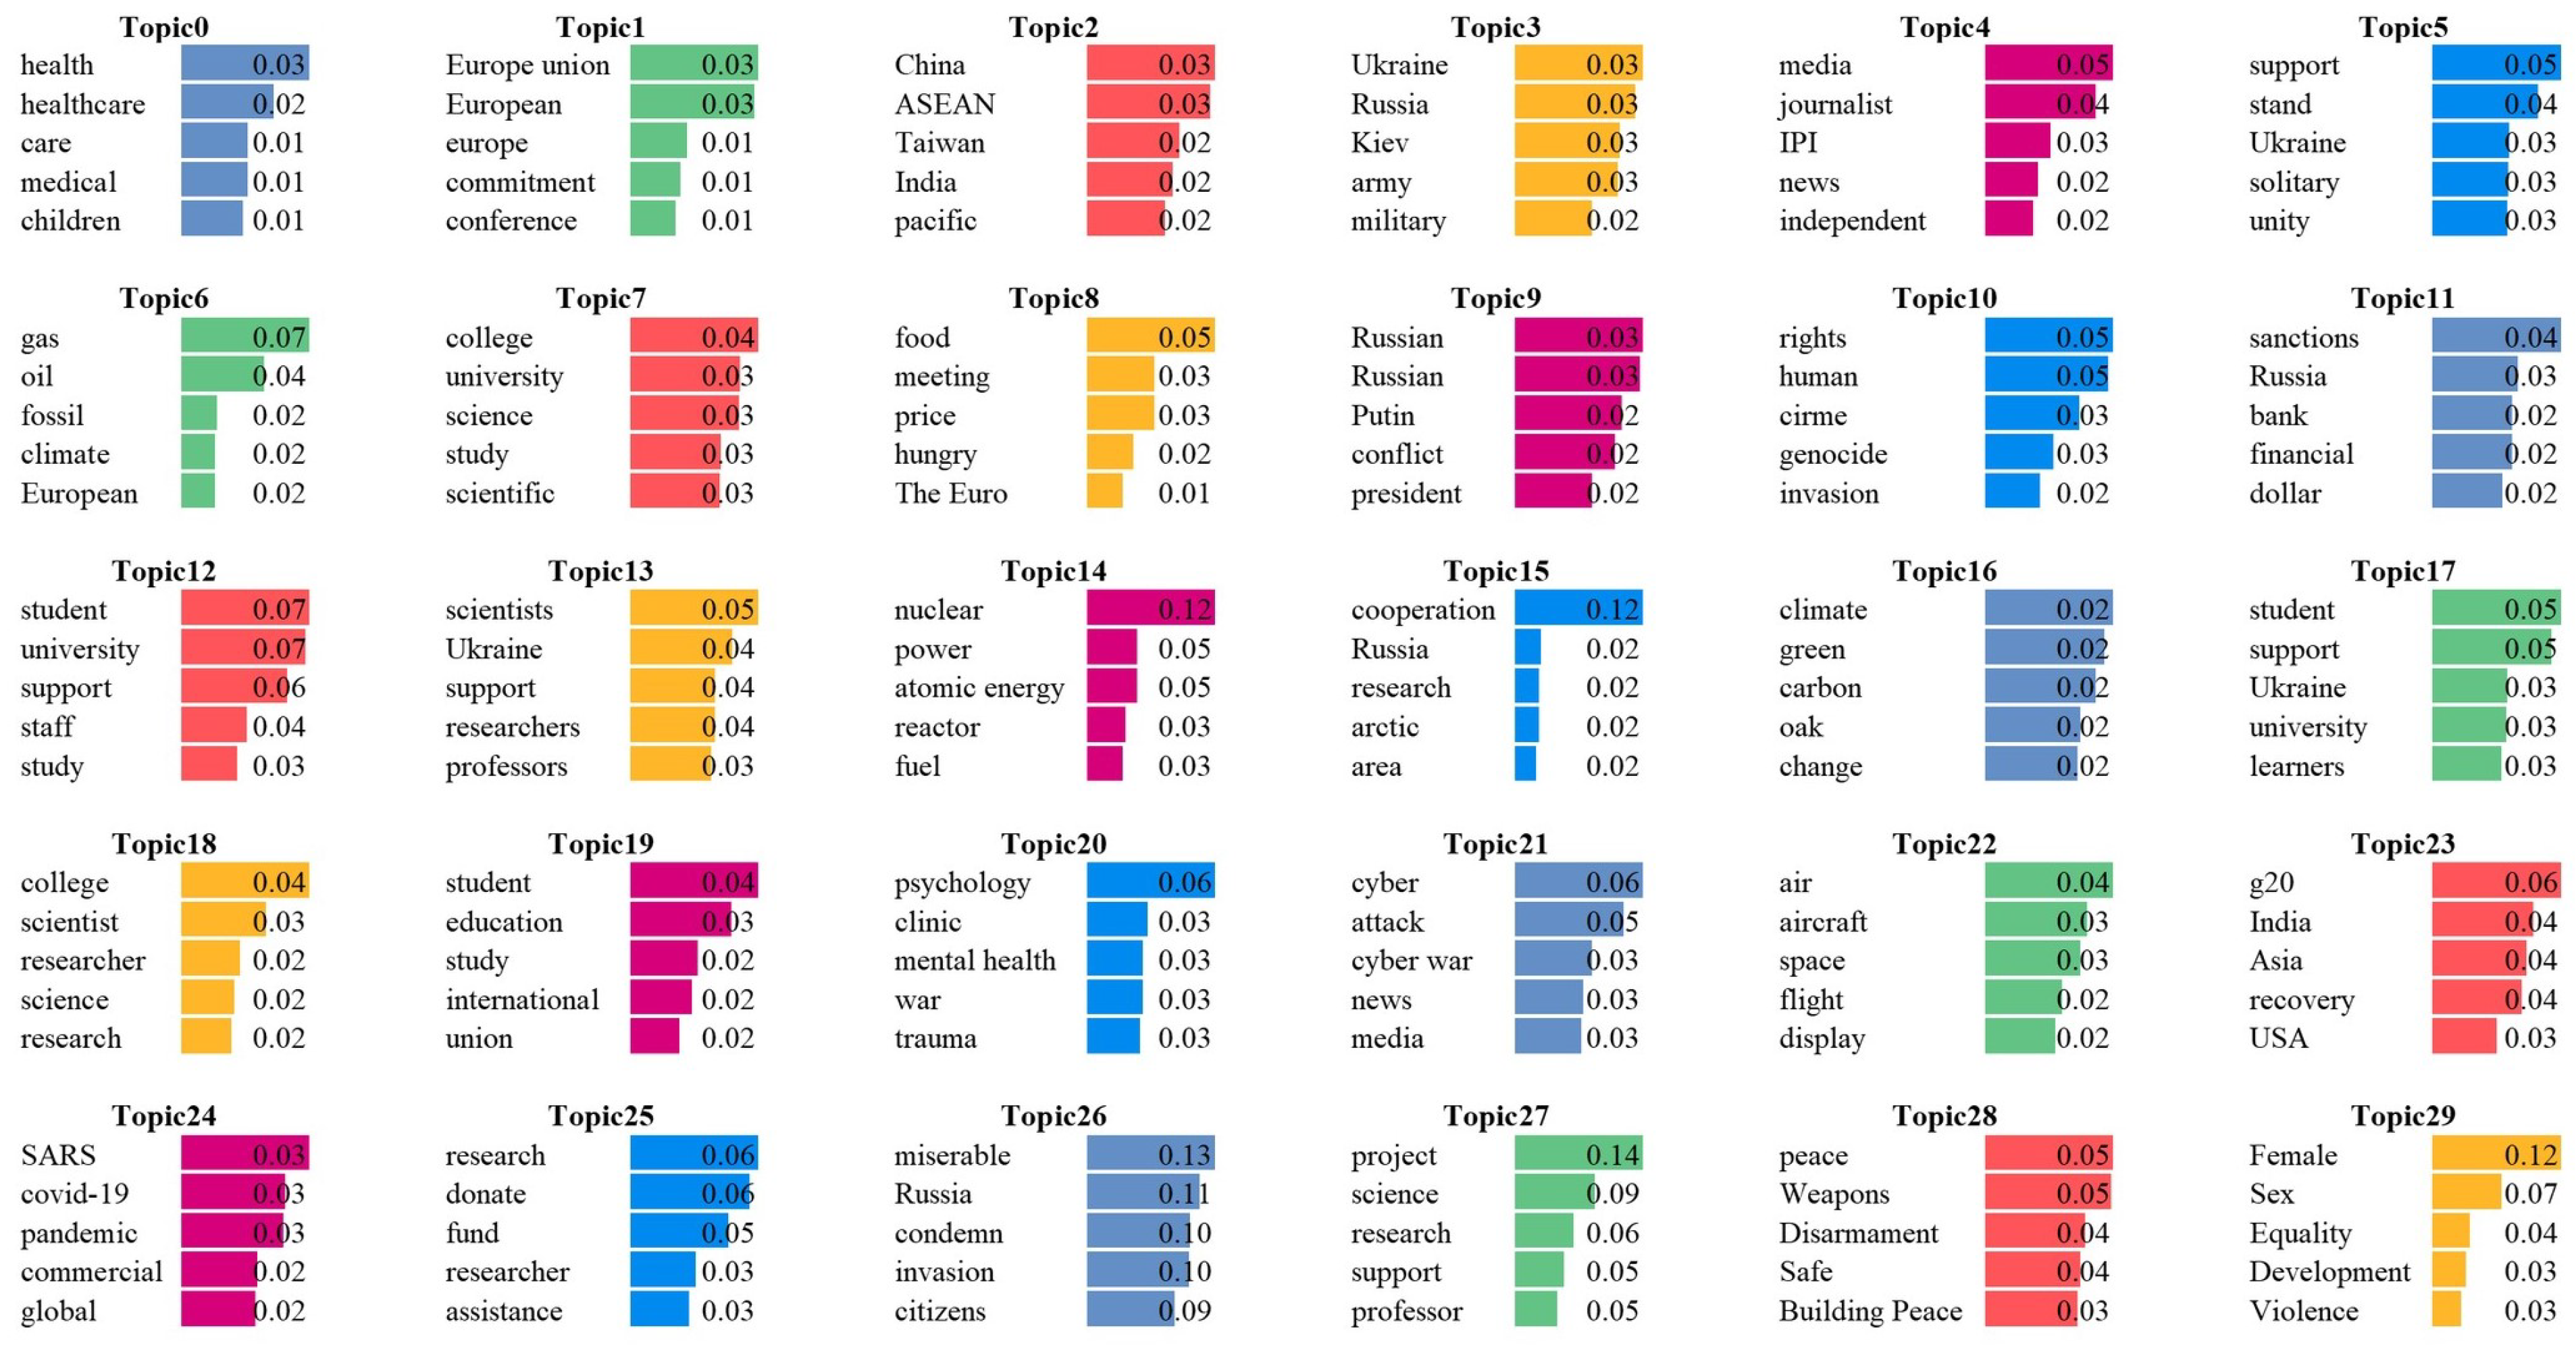This screenshot has height=1349, width=2576.
Task: Click the Topic14 heading
Action: click(x=1053, y=571)
